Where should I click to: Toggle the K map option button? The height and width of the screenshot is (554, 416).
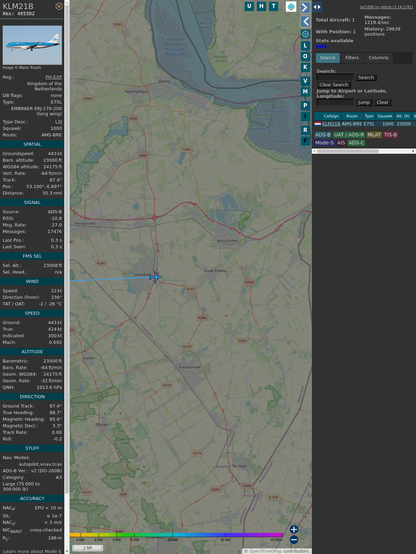[x=305, y=67]
